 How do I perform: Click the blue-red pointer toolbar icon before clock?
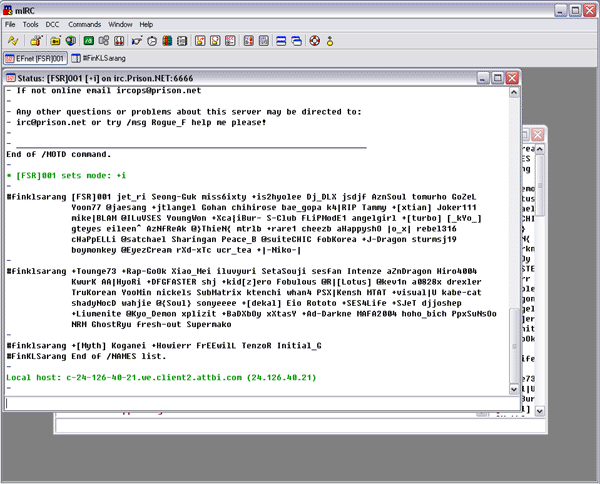tap(137, 41)
